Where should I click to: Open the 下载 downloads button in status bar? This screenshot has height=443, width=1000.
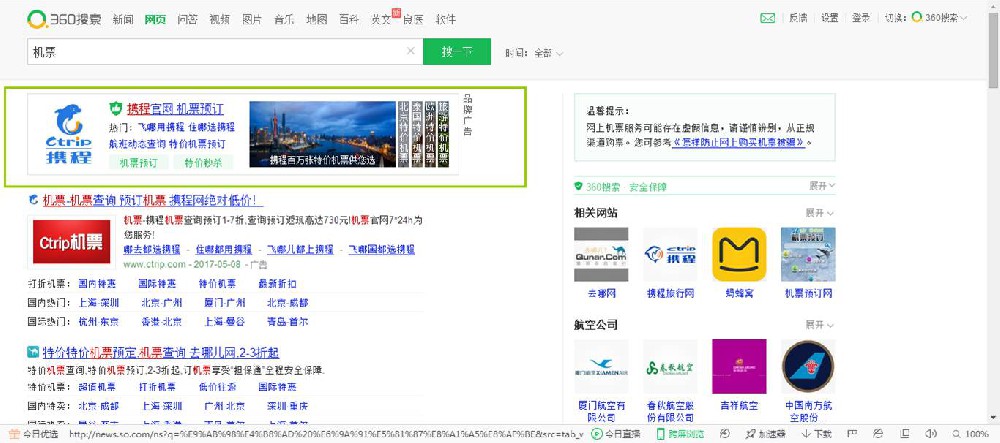pos(816,434)
